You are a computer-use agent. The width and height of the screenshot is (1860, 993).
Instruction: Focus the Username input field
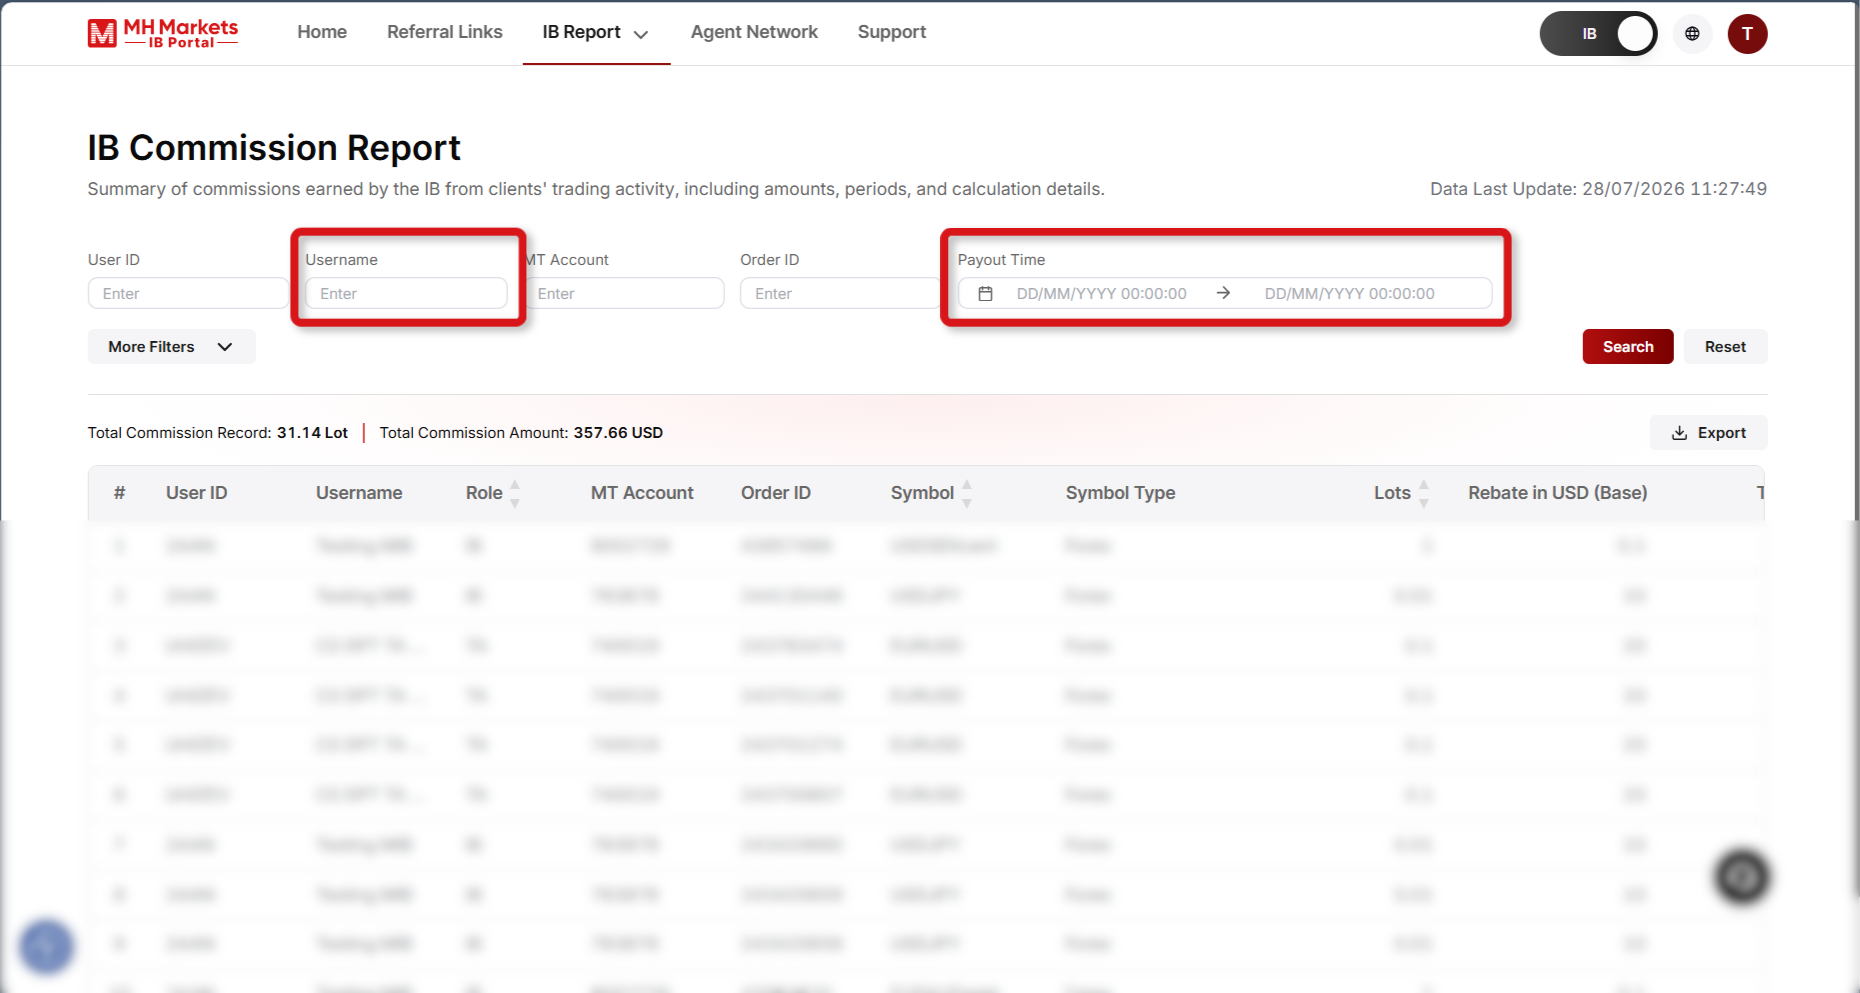tap(406, 293)
